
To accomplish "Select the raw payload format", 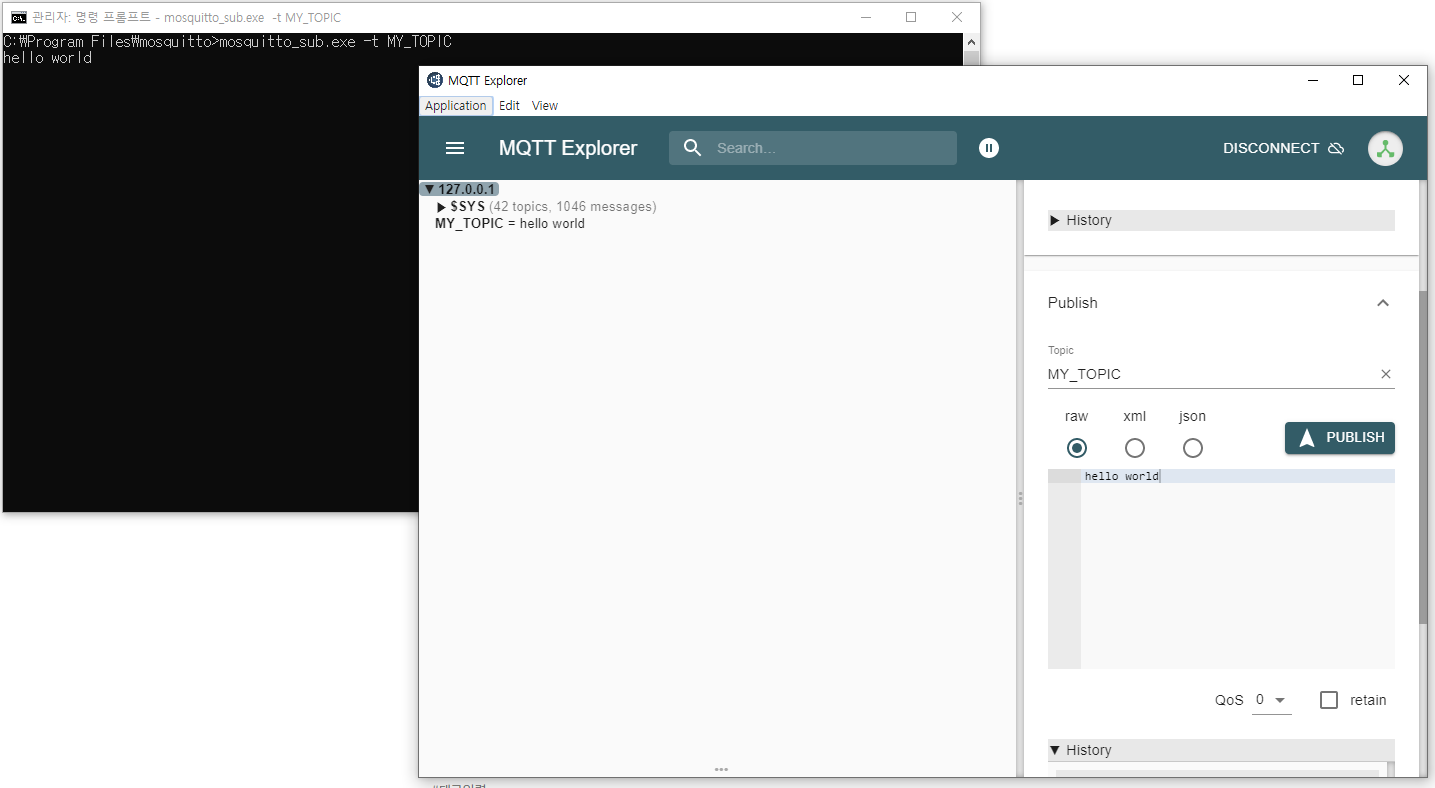I will 1077,448.
